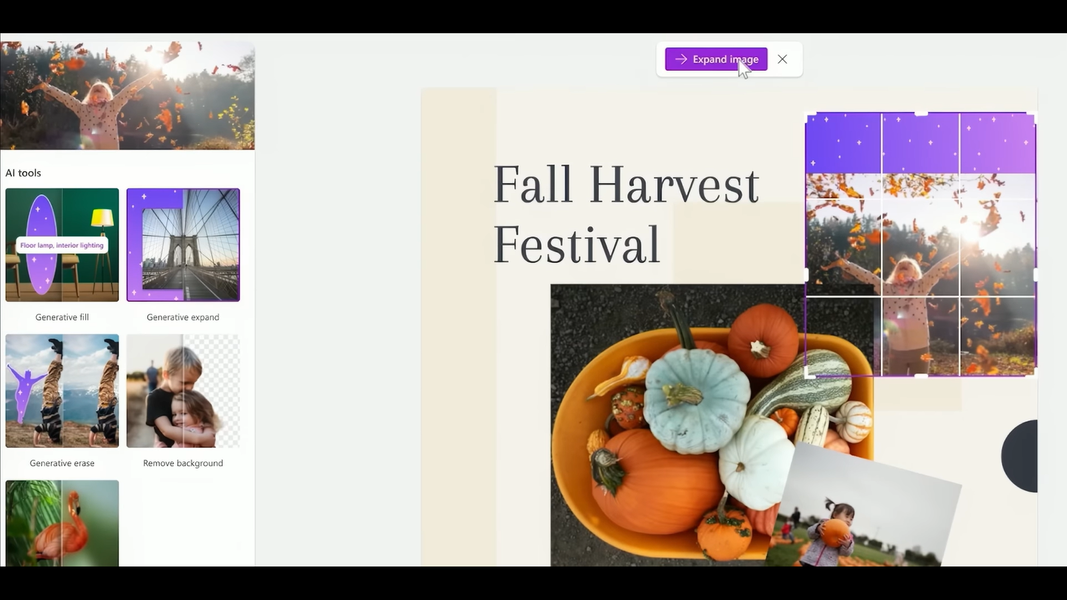Select the Generative expand tool thumbnail
This screenshot has width=1067, height=600.
[183, 245]
